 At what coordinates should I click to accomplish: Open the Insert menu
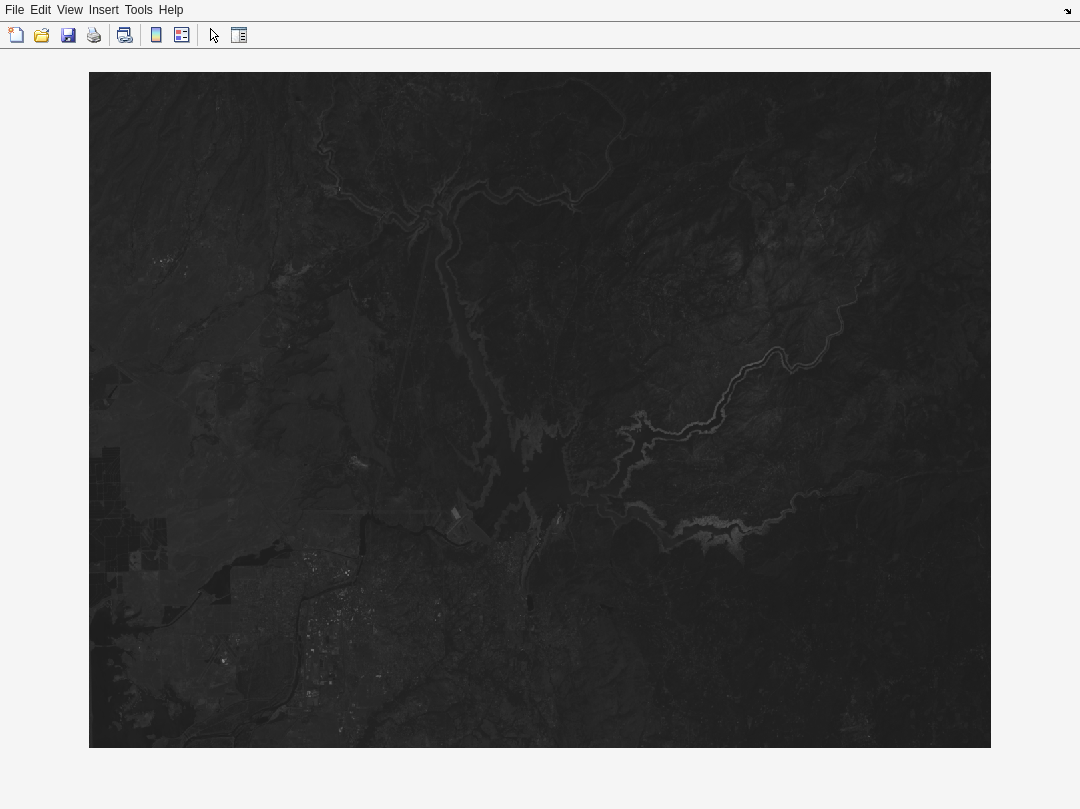[103, 10]
